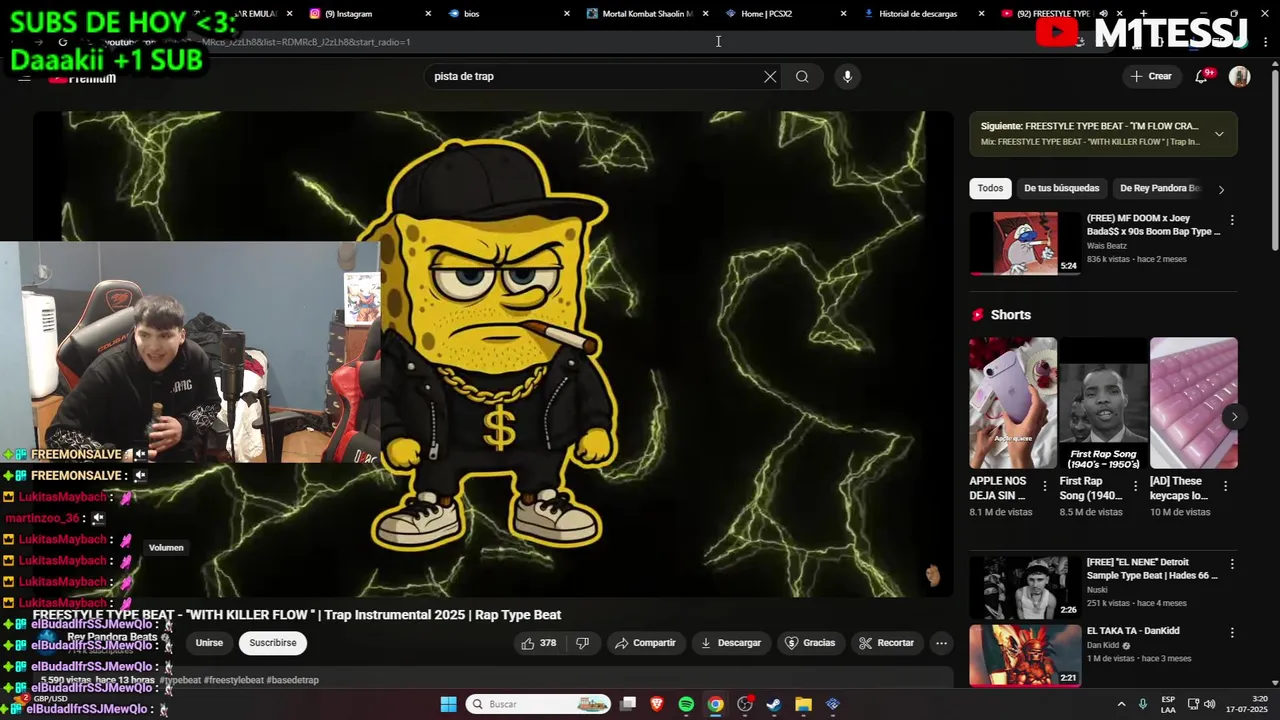Click the Buscar taskbar search box
The height and width of the screenshot is (720, 1280).
coord(539,704)
